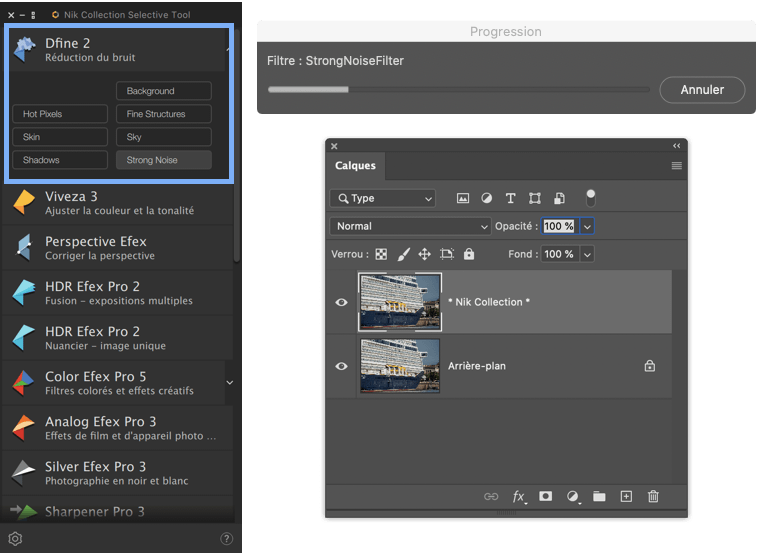The image size is (758, 555).
Task: Select Viveza 3 Ajuster la couleur entry
Action: (x=117, y=203)
